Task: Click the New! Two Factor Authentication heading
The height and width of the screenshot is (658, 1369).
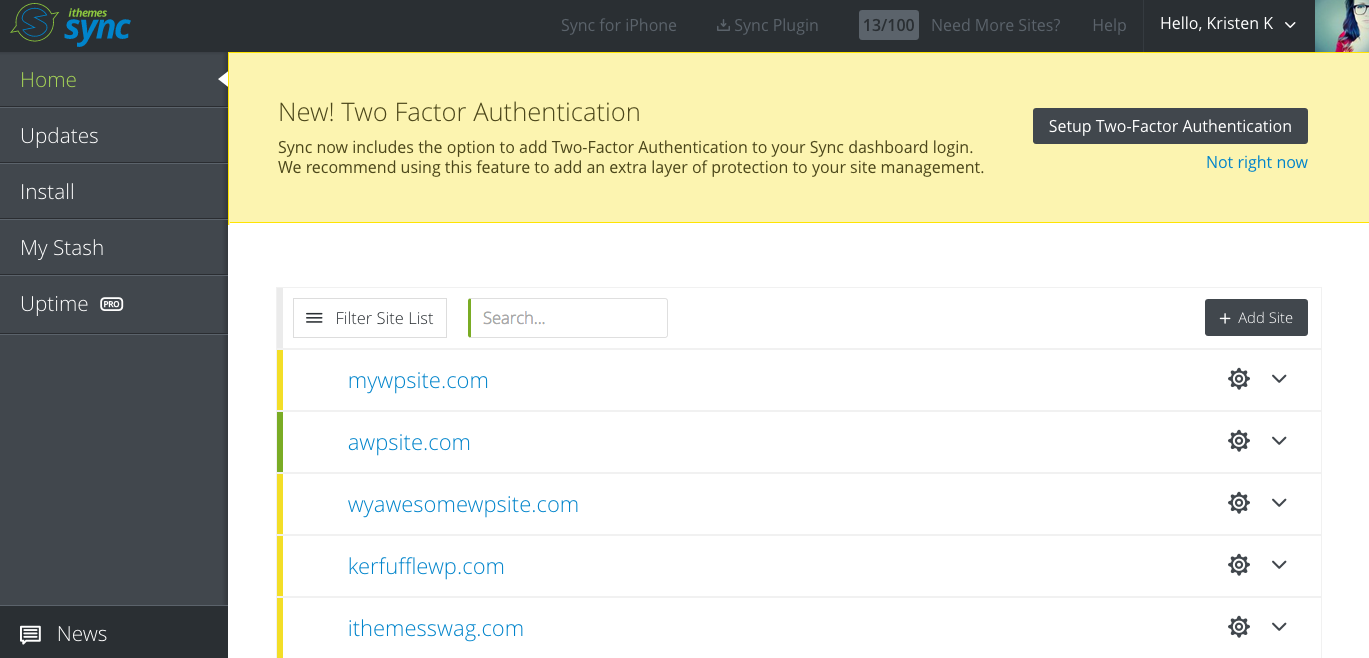Action: (x=459, y=112)
